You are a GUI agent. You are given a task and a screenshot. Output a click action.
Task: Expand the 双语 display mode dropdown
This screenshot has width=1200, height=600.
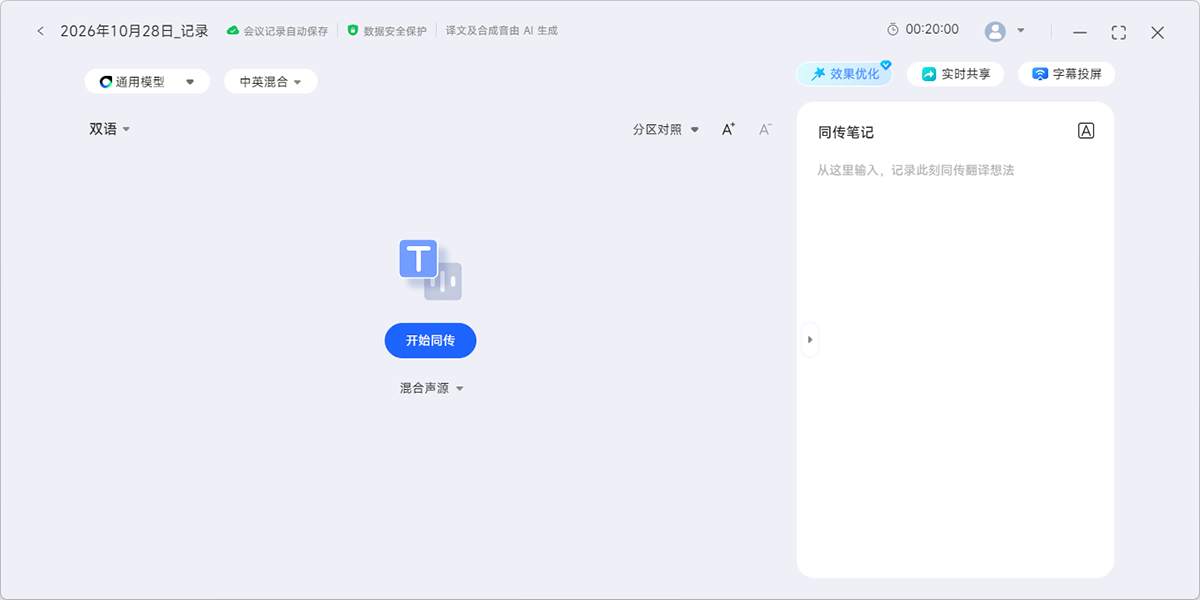(x=110, y=129)
